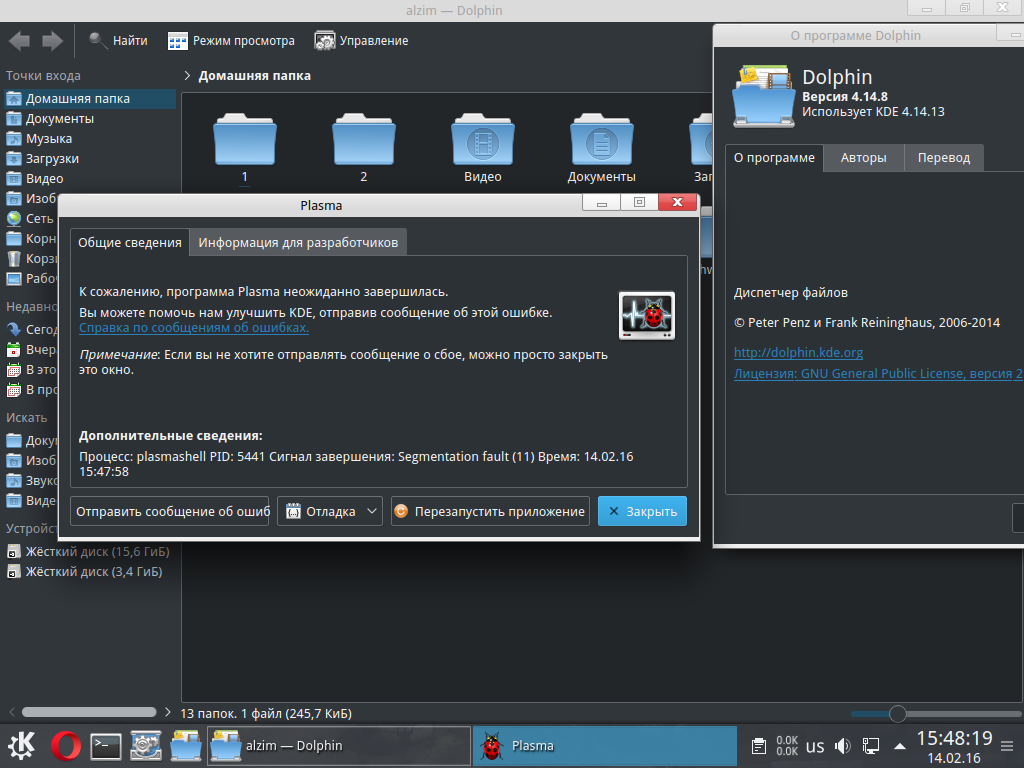The image size is (1024, 768).
Task: Click the breadcrumb arrow before Домашняя папка
Action: point(187,76)
